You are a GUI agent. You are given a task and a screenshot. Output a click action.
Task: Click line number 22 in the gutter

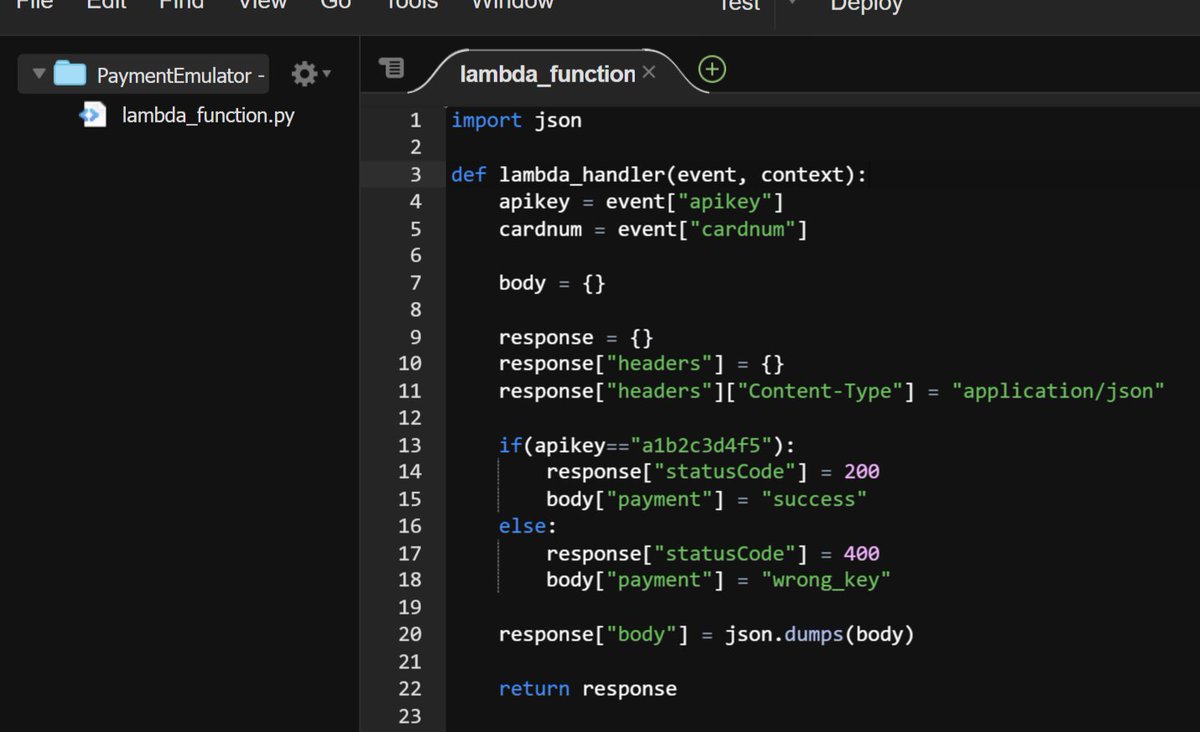click(410, 688)
